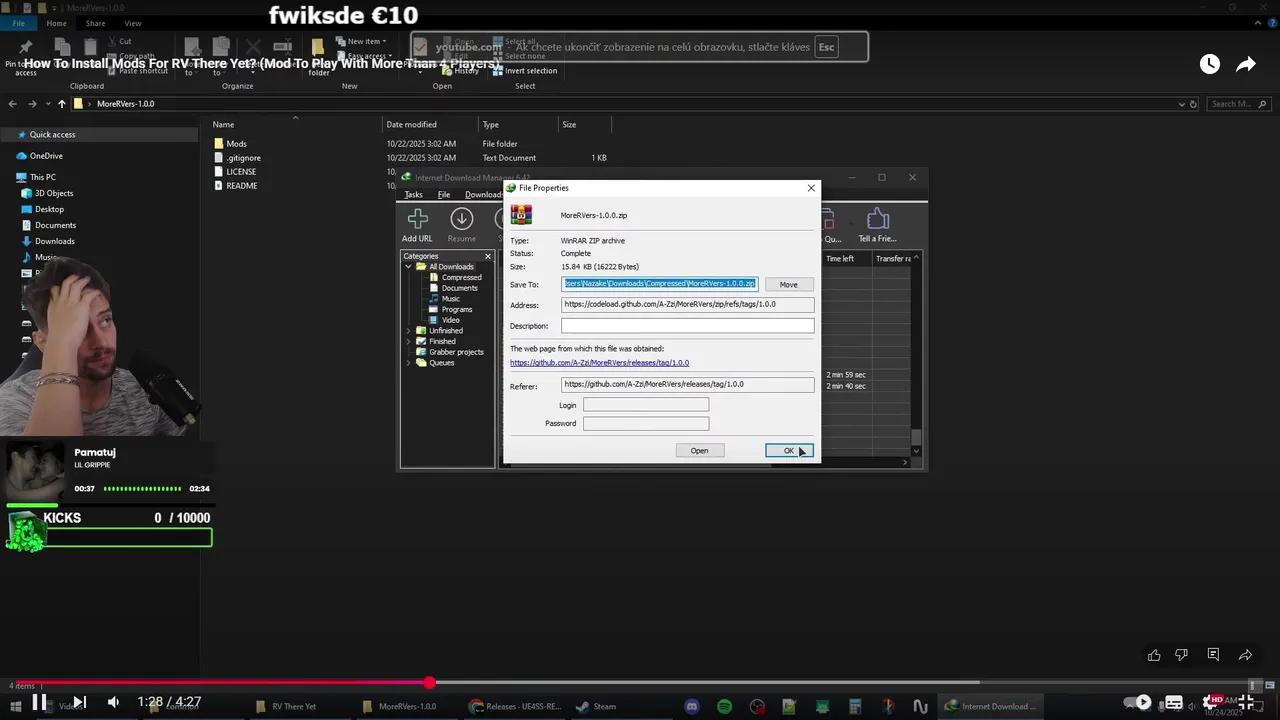Select the Mods folder in Explorer
Image resolution: width=1280 pixels, height=720 pixels.
[x=230, y=144]
